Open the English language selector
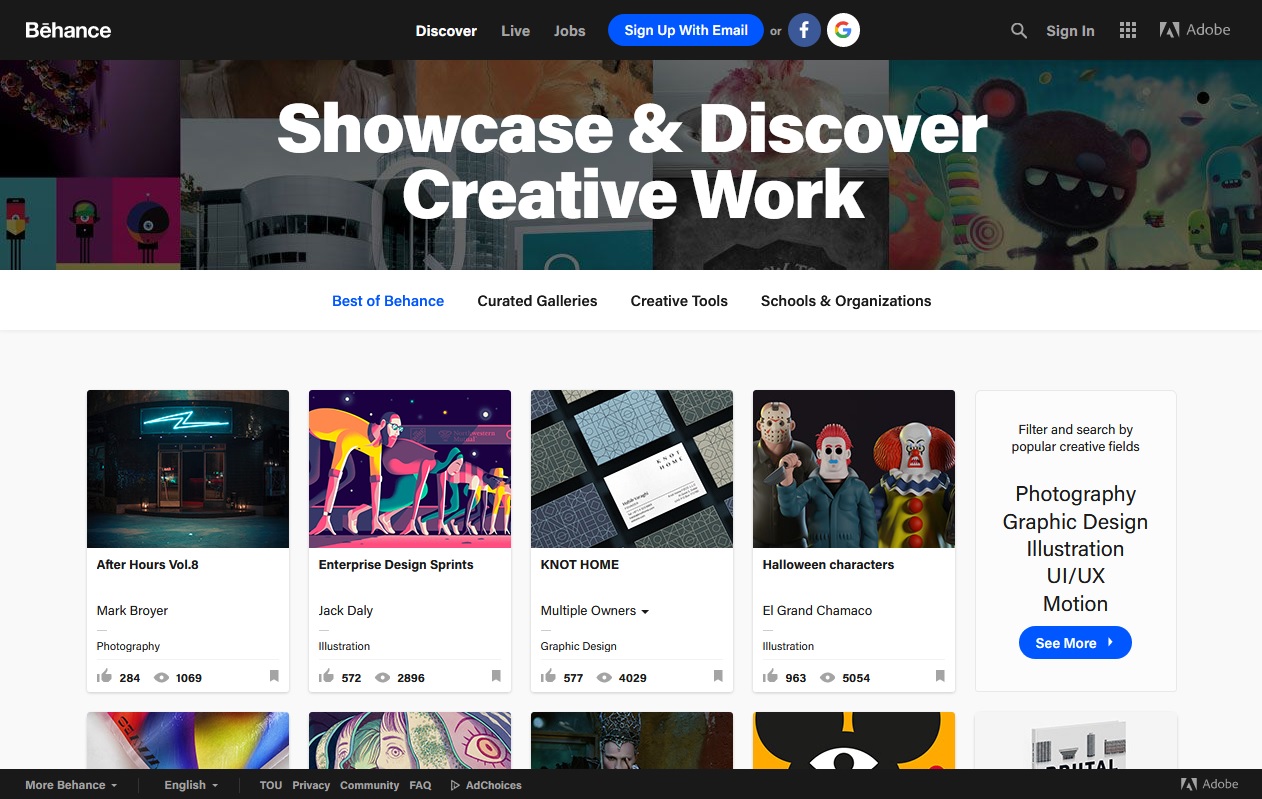 191,785
